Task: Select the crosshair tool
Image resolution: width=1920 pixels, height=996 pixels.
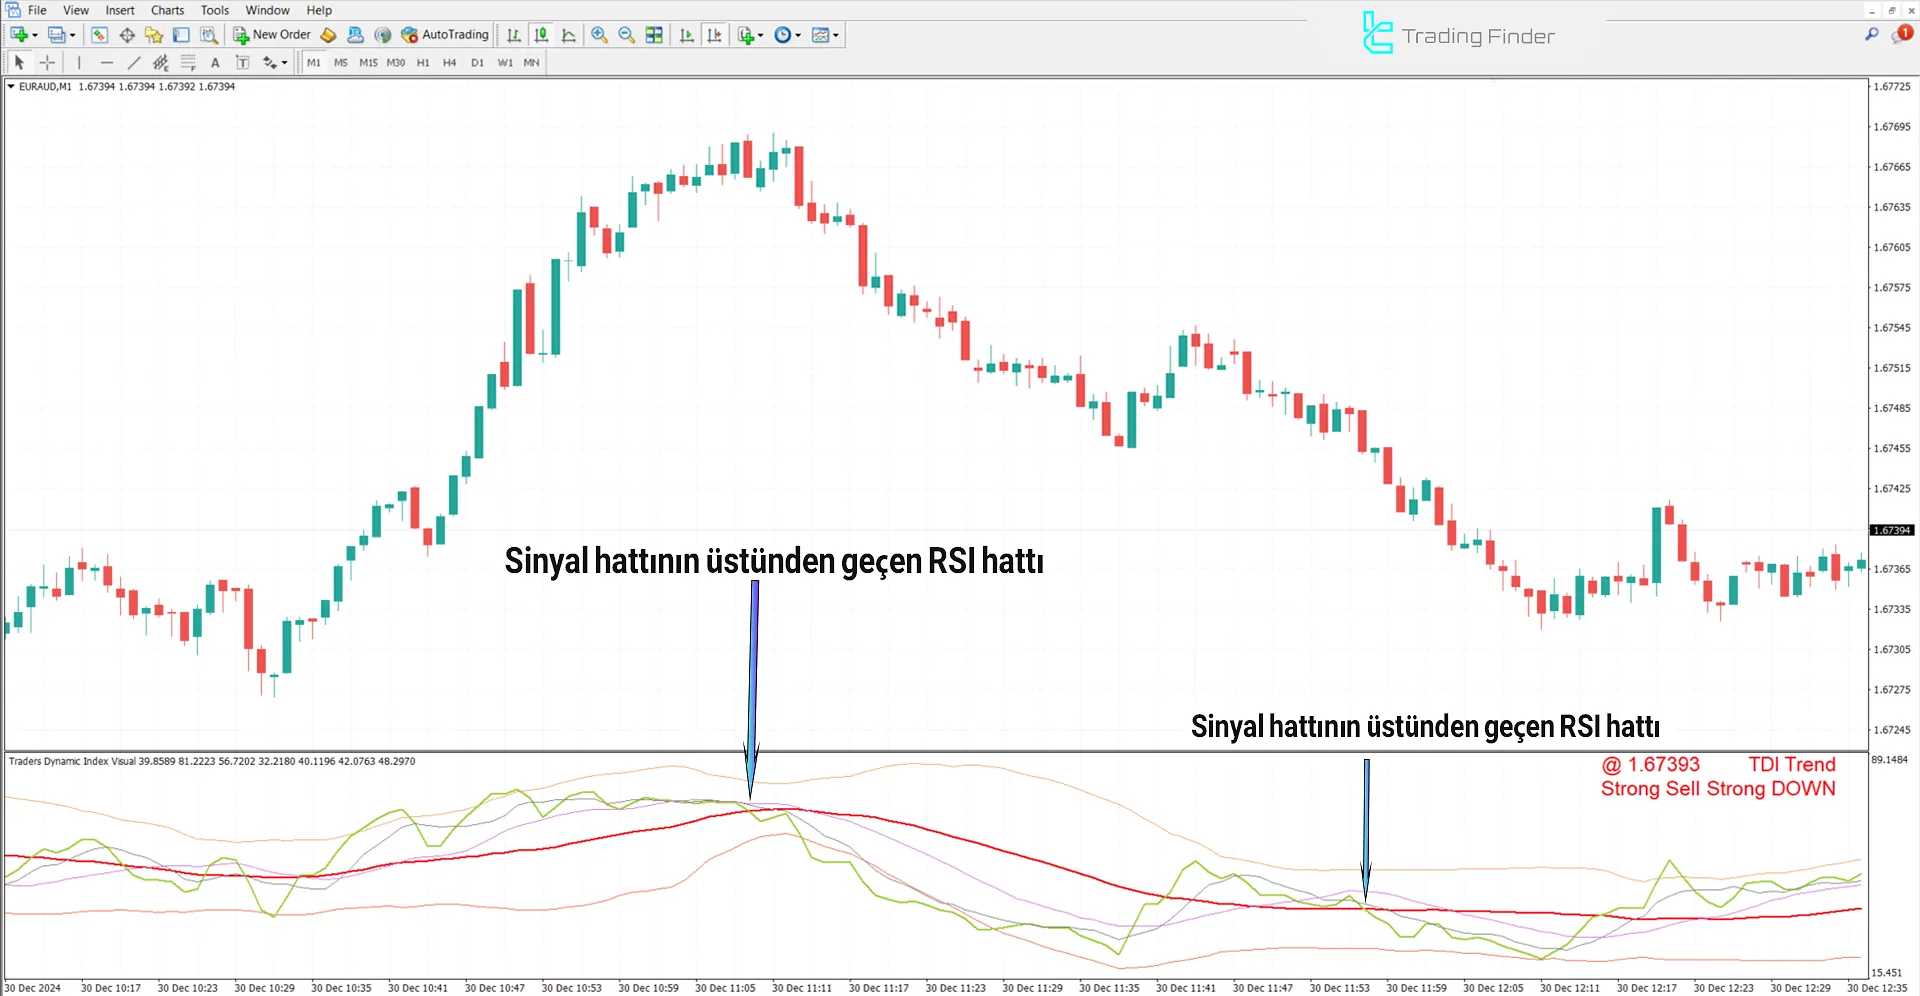Action: click(47, 62)
